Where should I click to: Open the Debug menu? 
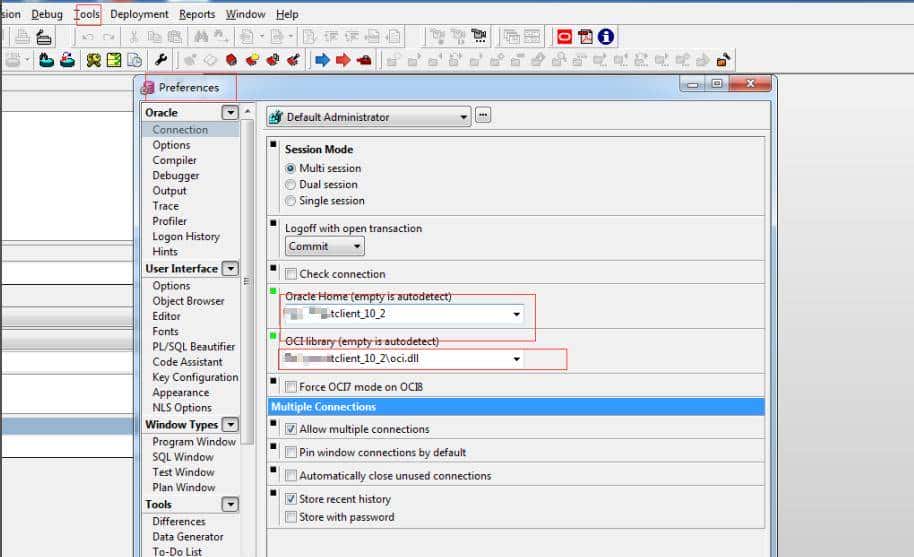pos(47,14)
